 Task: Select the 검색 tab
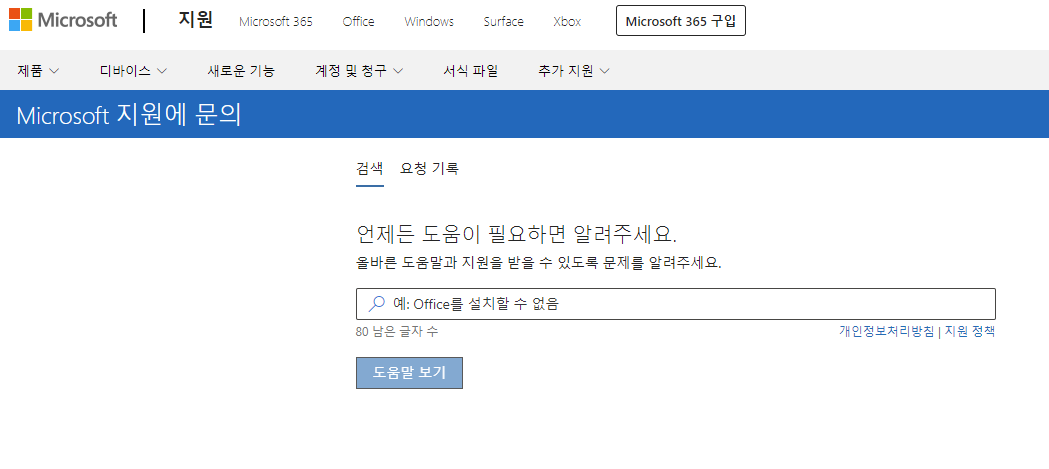click(370, 169)
